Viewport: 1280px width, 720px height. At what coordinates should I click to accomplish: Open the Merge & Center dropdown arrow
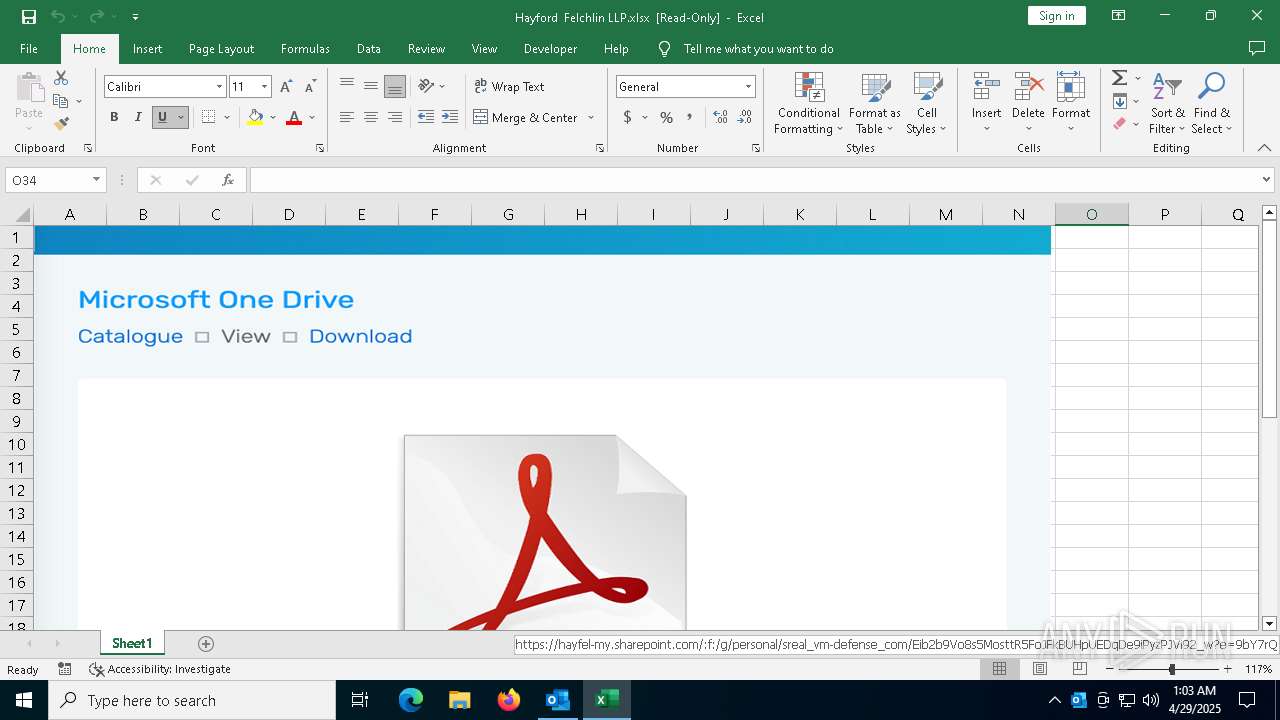(591, 117)
